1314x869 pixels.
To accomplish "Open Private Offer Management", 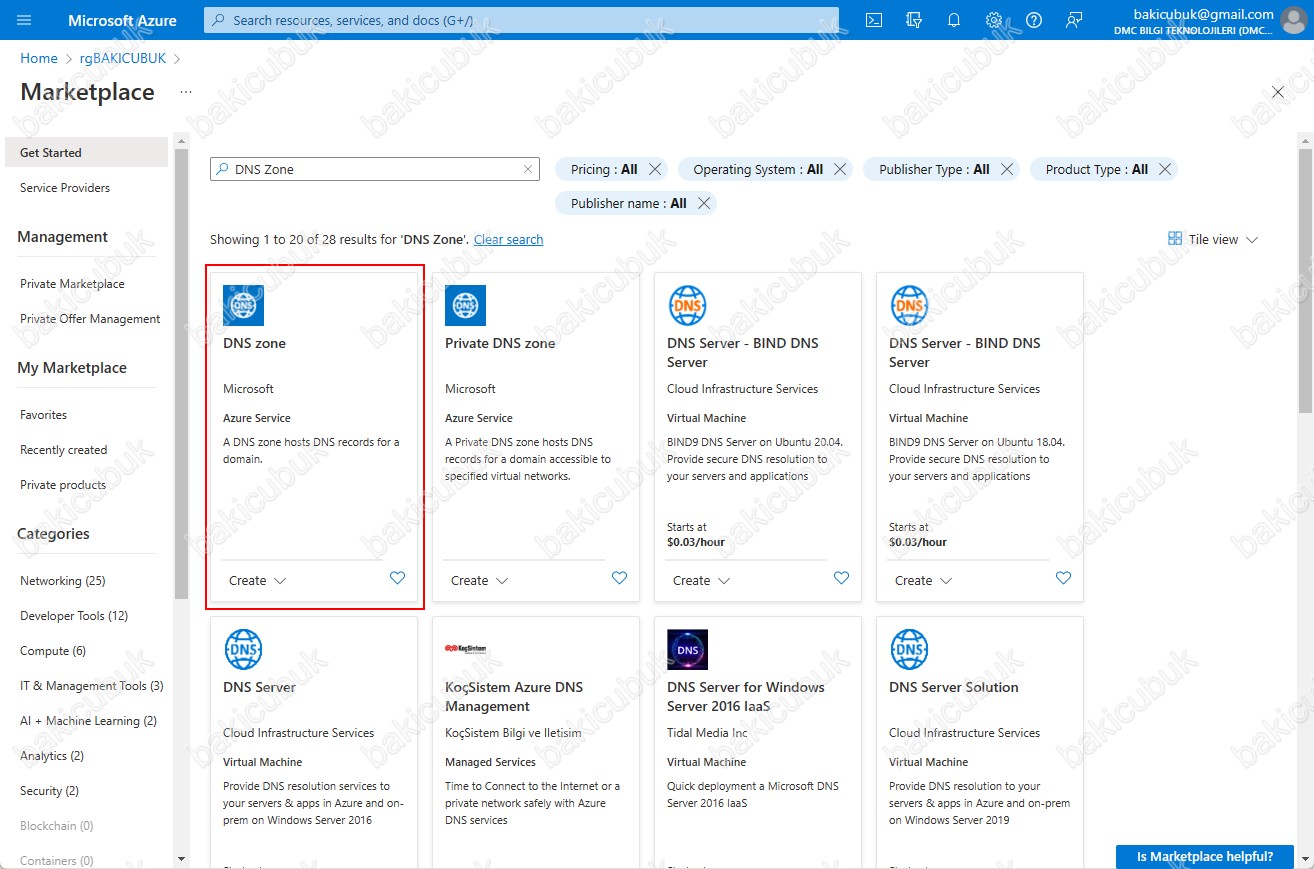I will click(90, 319).
